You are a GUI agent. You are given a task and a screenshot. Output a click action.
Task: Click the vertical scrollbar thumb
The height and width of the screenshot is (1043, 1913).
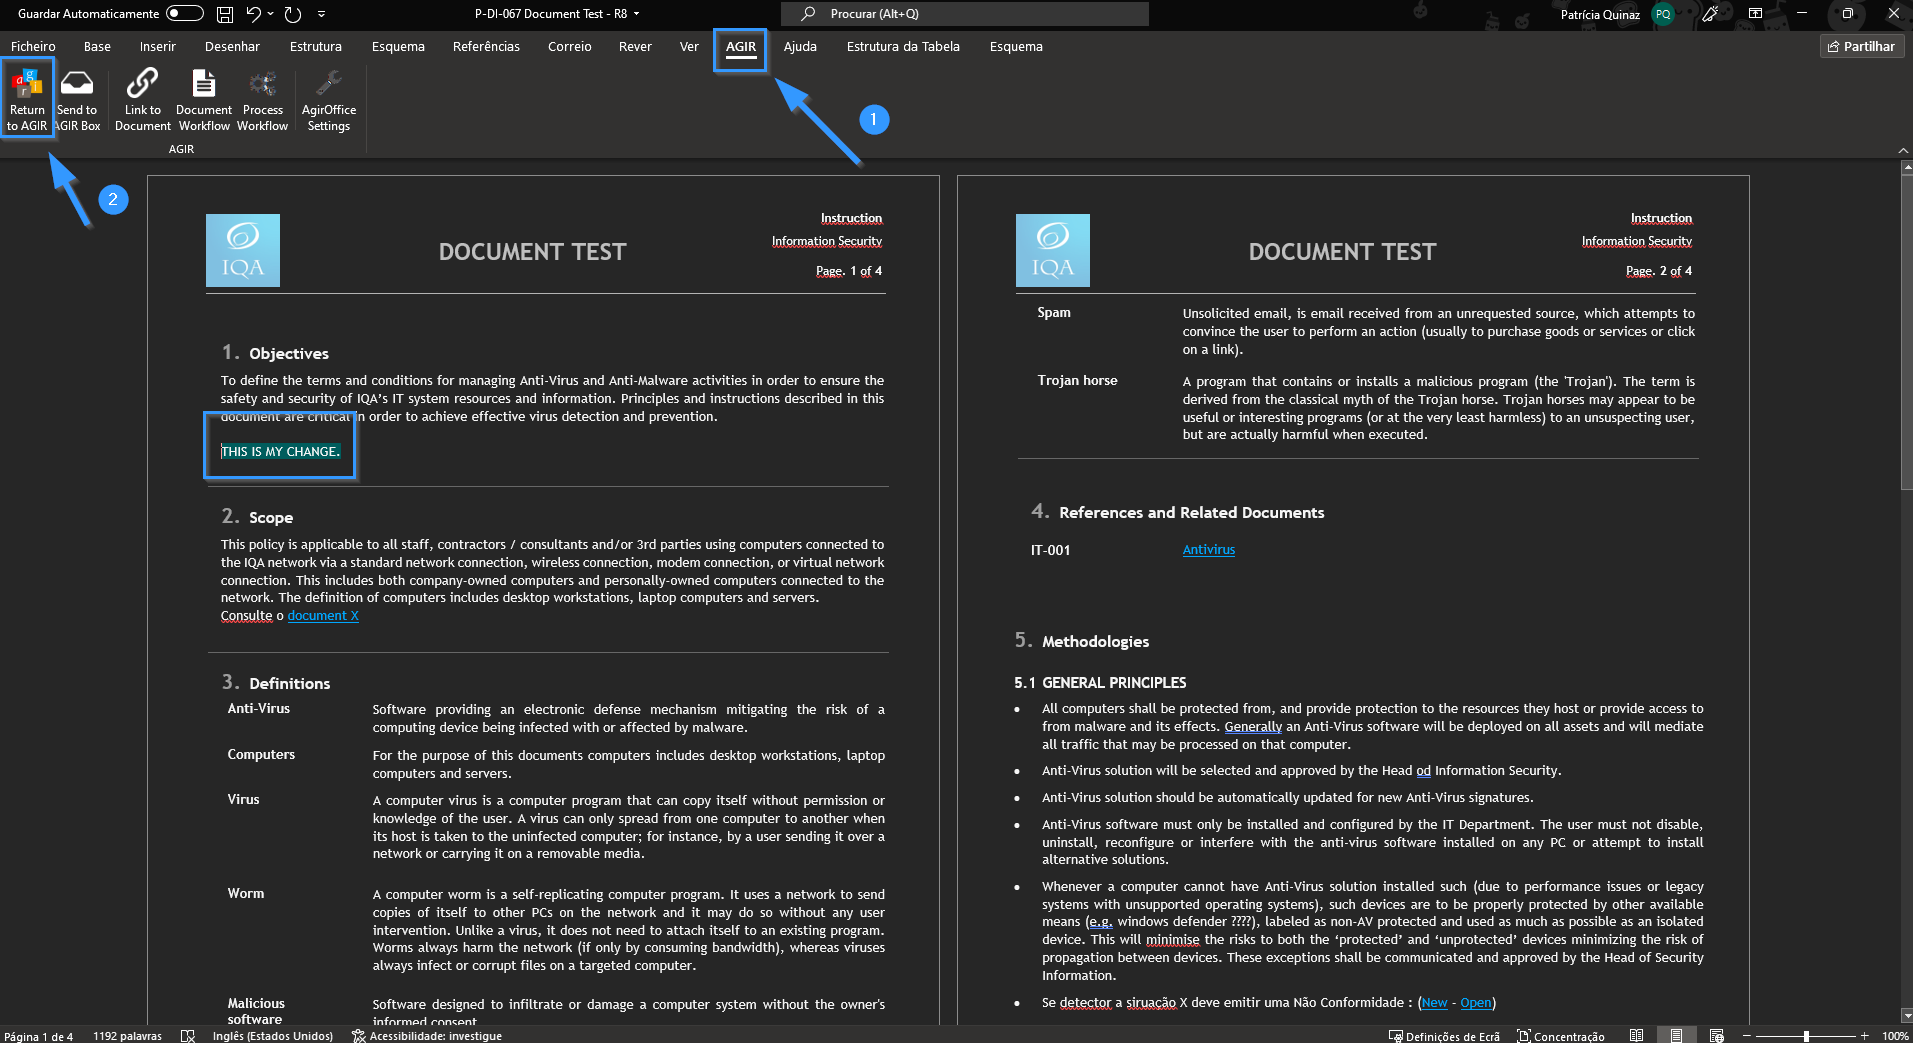pyautogui.click(x=1906, y=330)
